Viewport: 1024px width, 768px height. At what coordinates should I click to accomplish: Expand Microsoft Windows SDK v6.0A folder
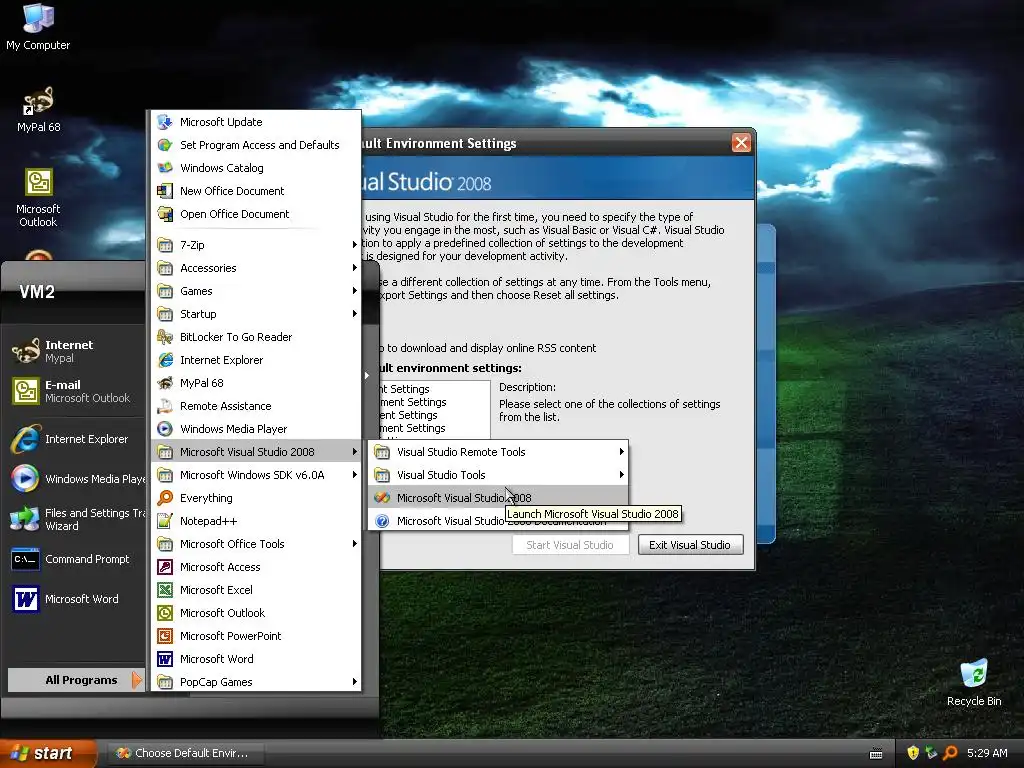256,475
